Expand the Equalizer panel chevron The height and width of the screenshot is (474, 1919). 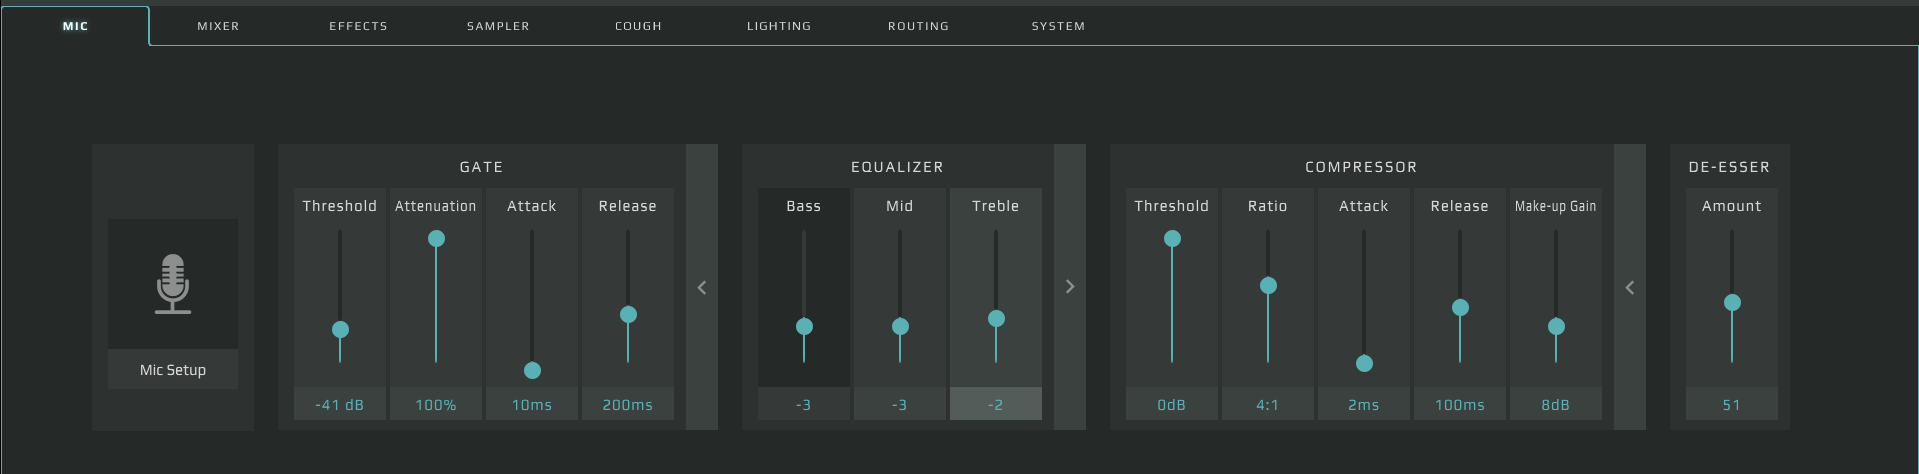1070,287
